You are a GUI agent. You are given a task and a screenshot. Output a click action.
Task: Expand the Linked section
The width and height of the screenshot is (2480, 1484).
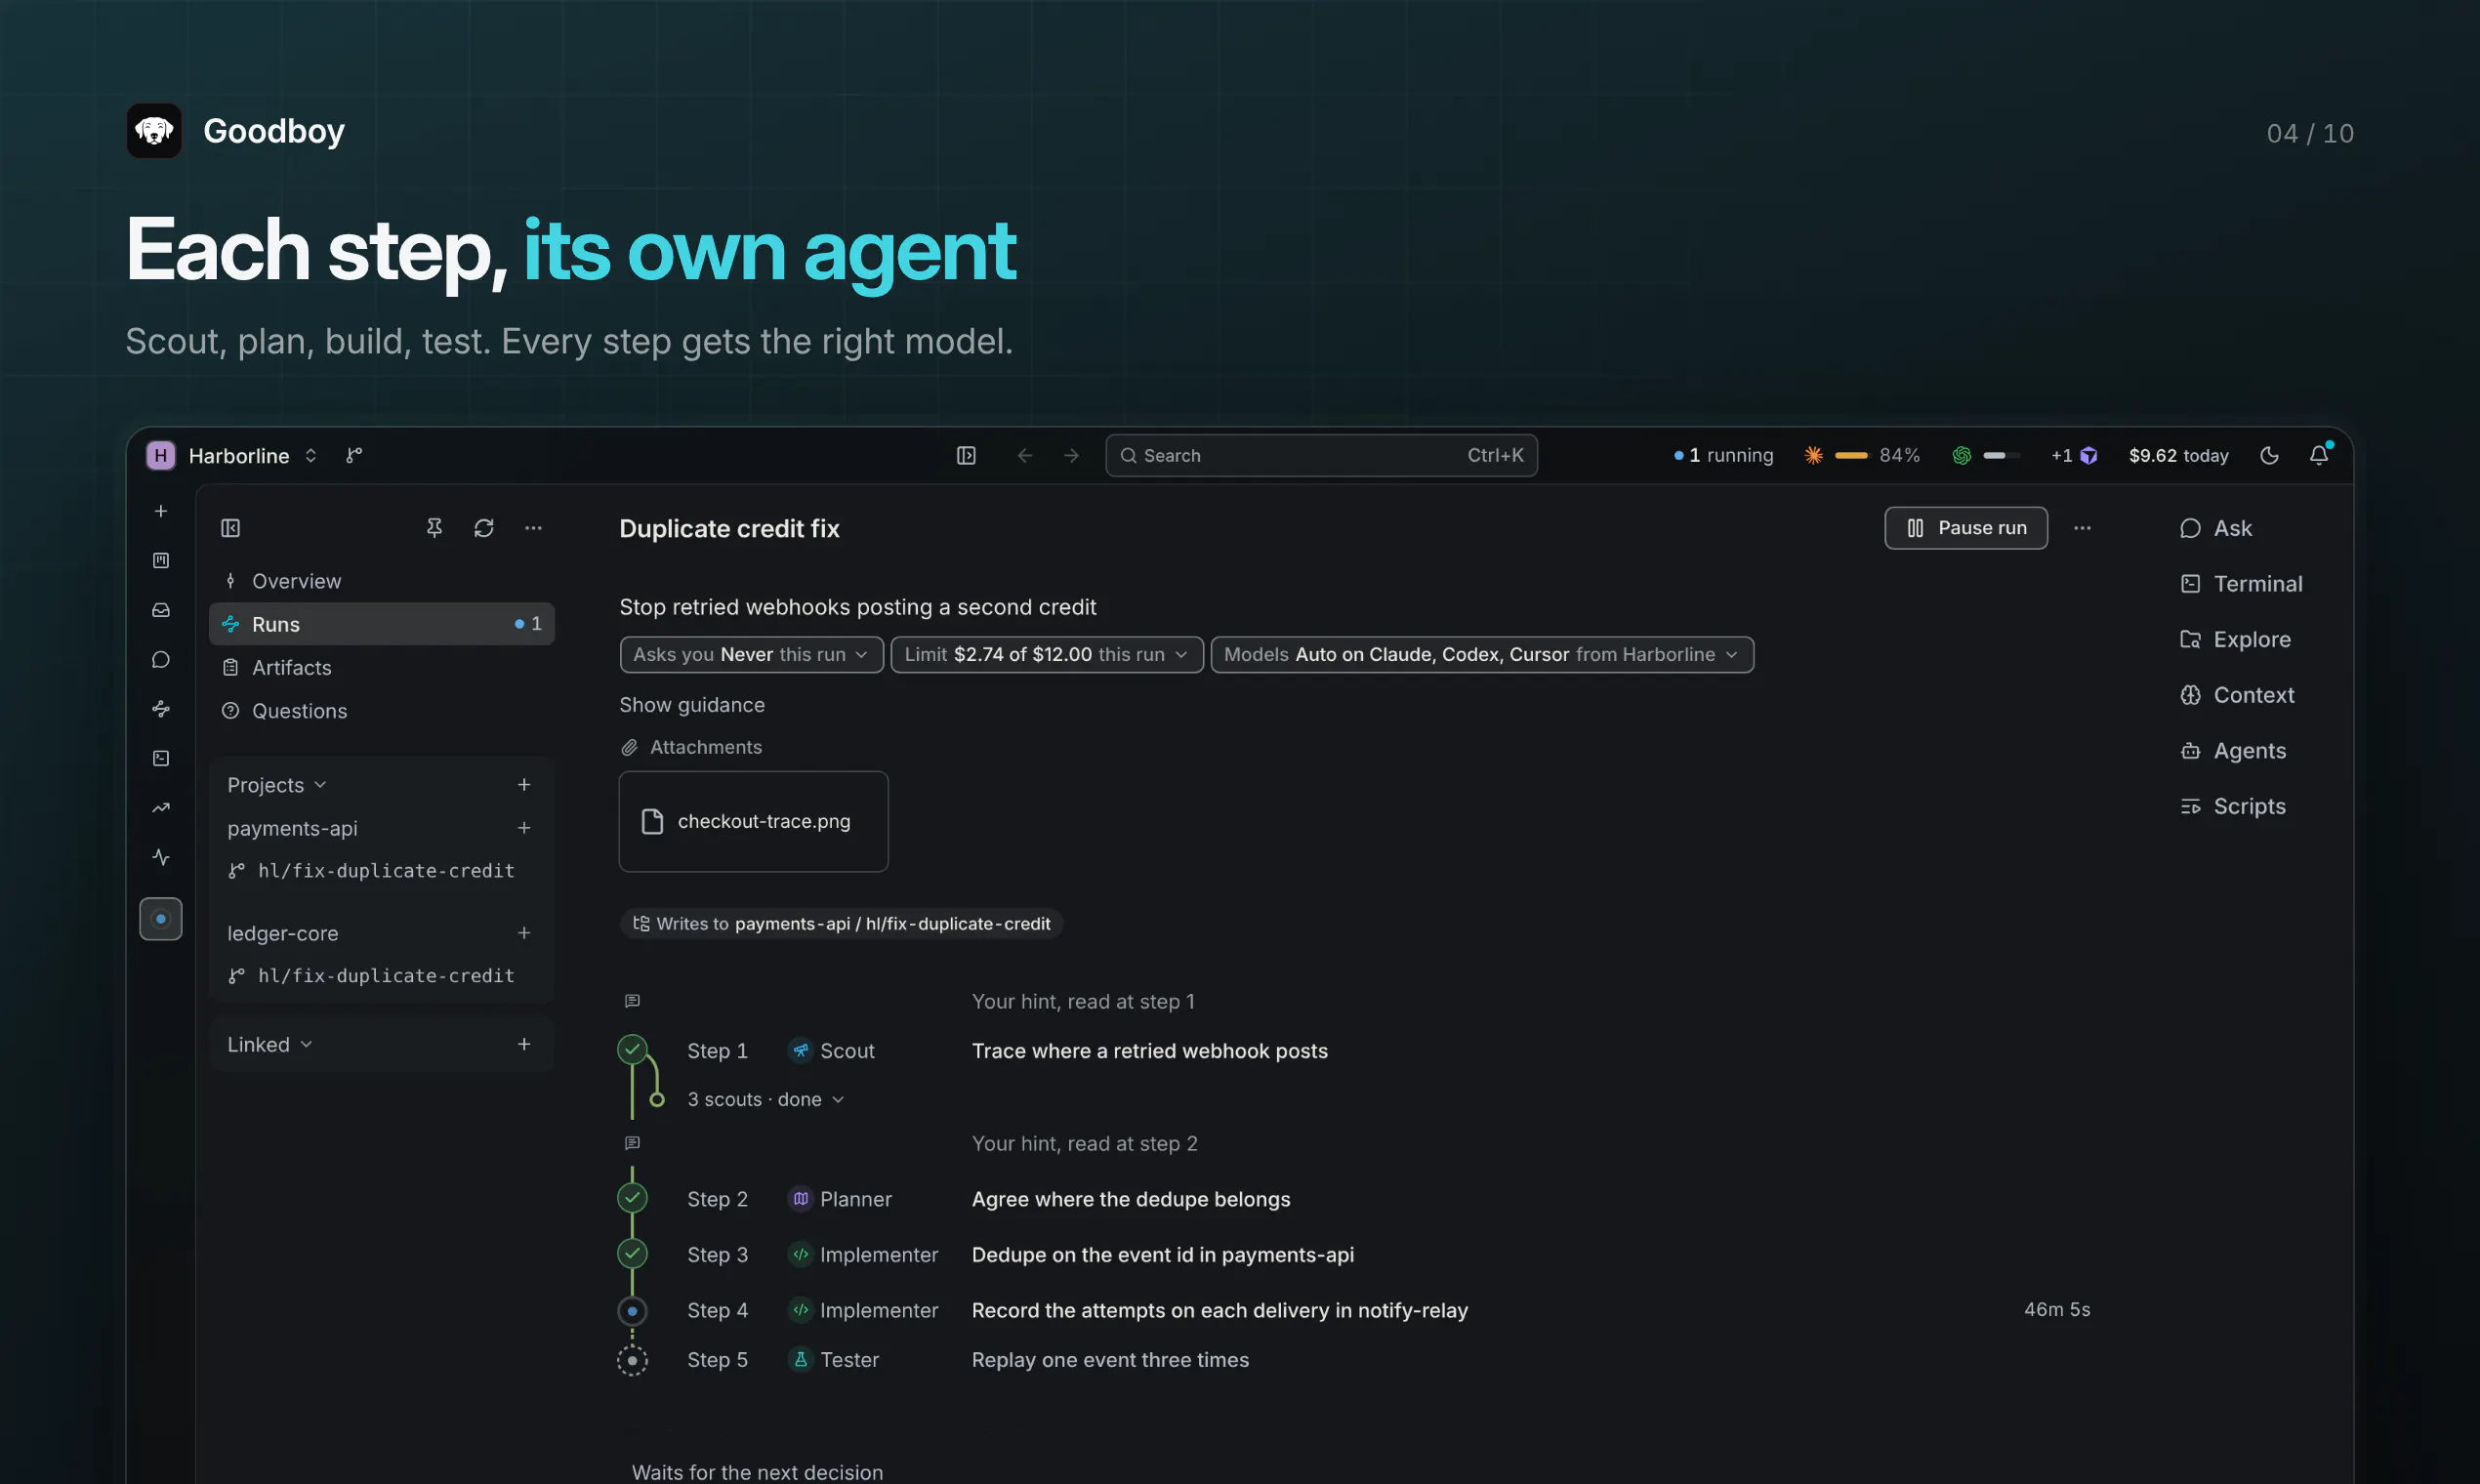(270, 1045)
